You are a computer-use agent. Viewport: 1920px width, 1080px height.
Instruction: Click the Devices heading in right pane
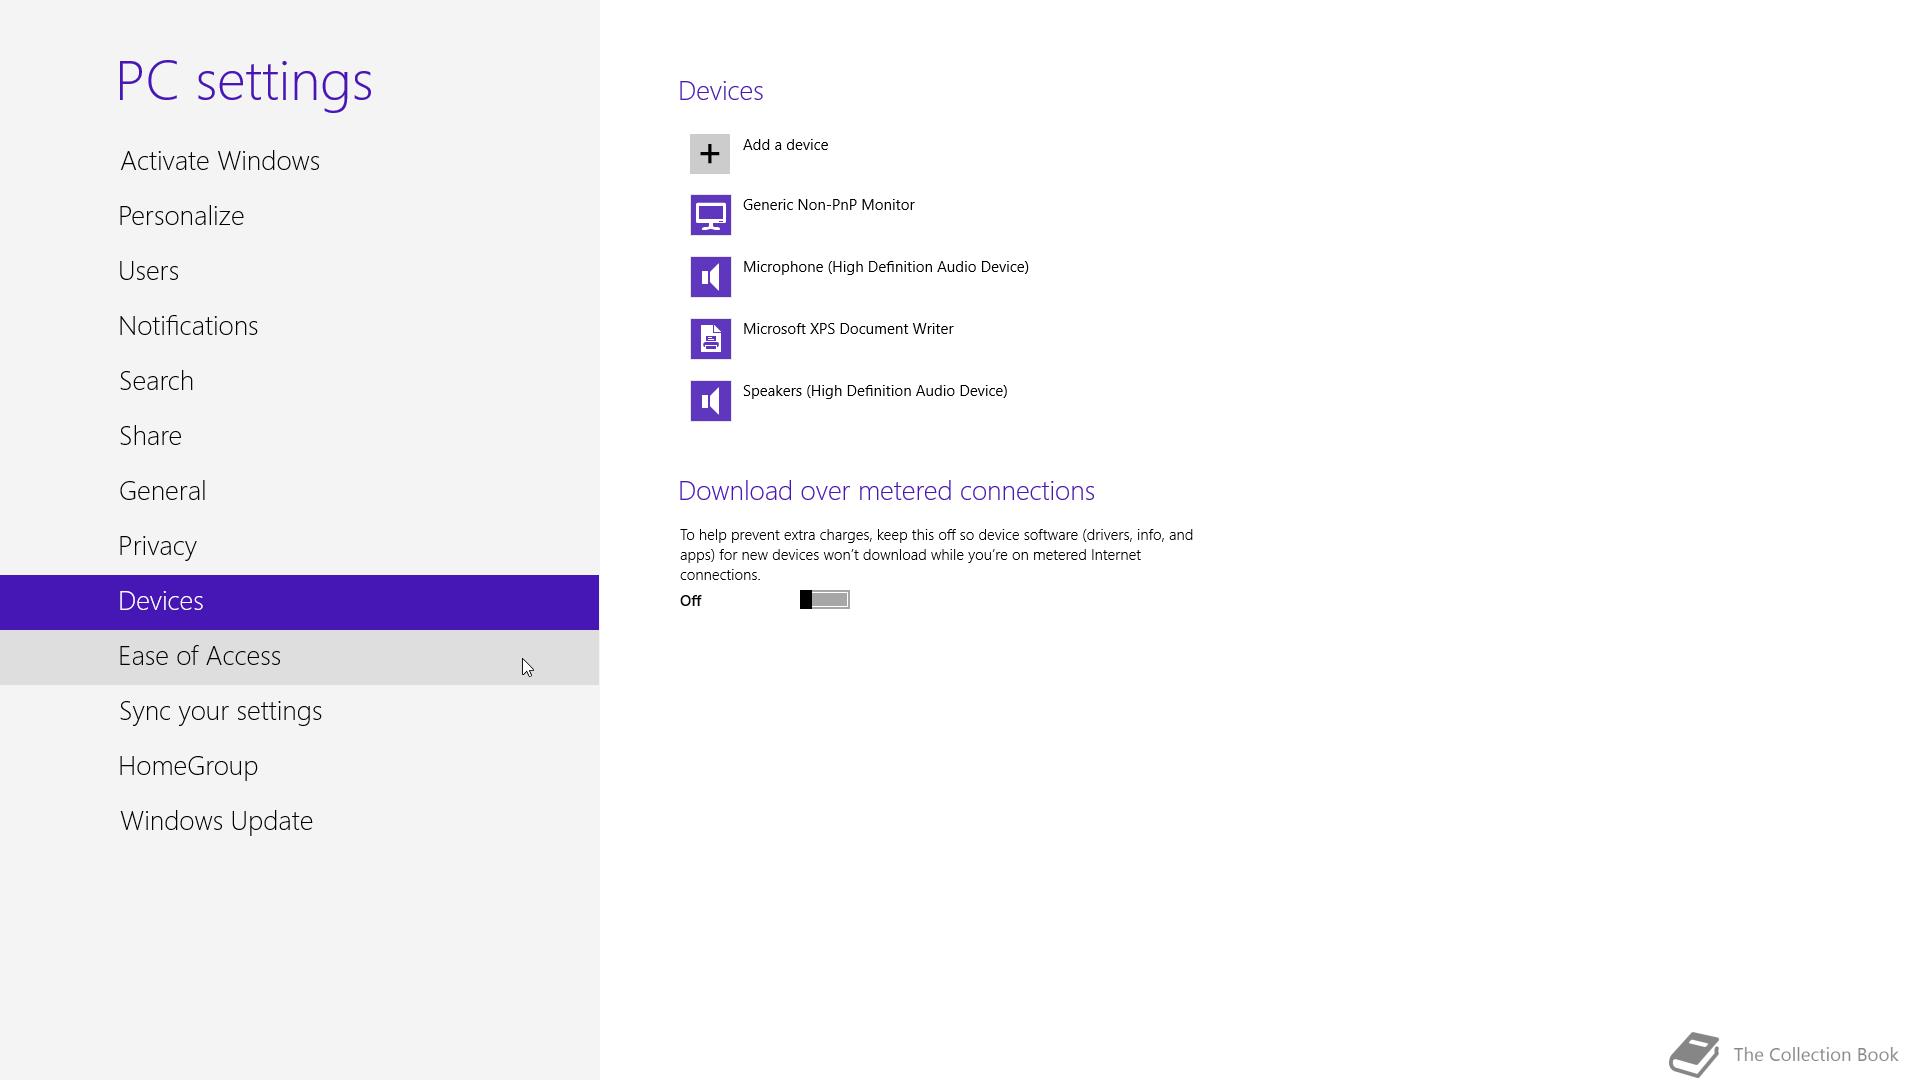click(x=721, y=91)
